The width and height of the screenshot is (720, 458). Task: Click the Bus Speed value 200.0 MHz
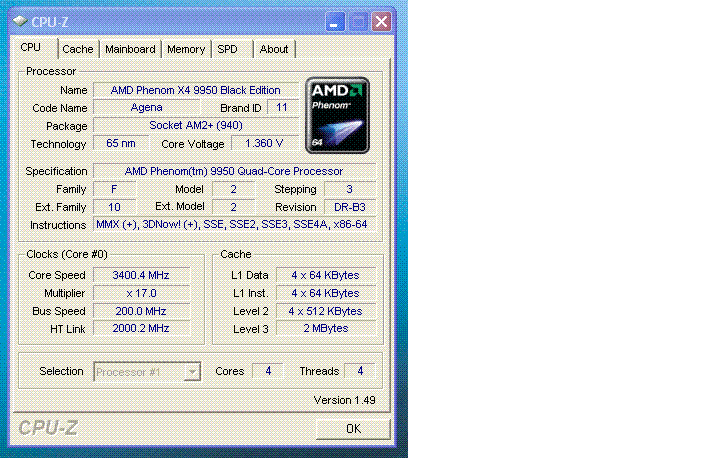click(141, 311)
